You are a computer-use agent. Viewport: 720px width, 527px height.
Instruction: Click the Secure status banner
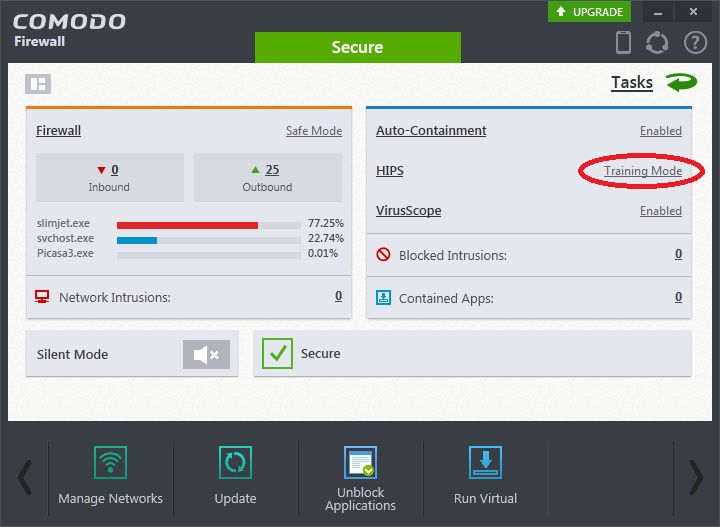tap(358, 47)
